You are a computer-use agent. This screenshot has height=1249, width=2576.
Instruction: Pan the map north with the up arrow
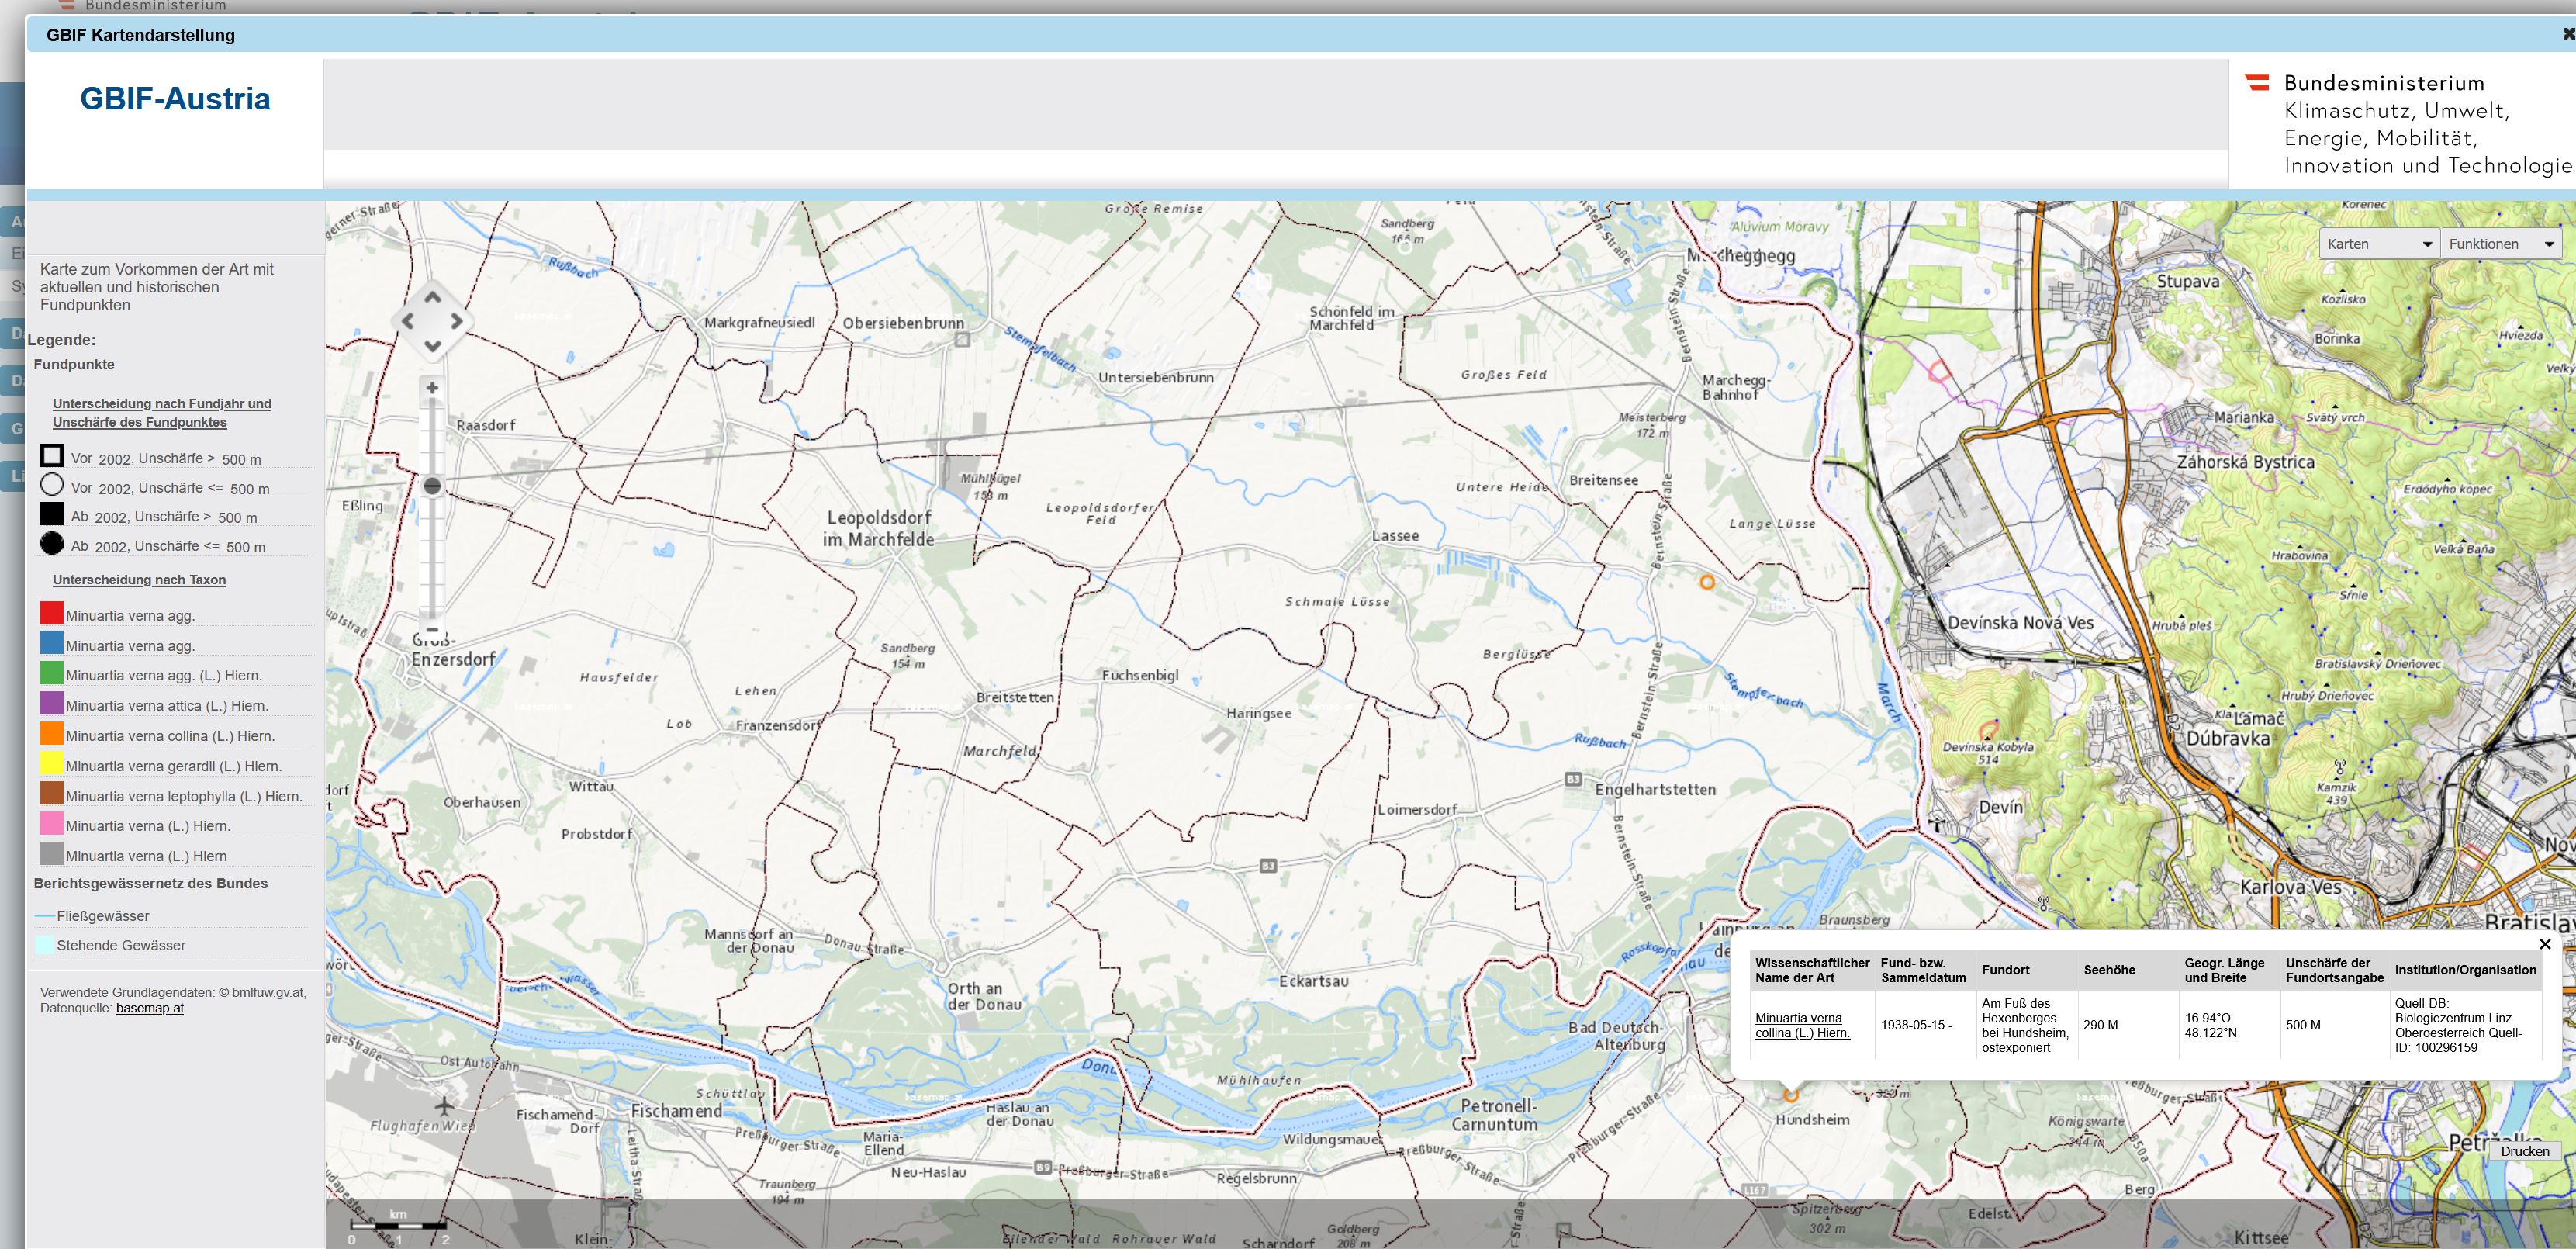point(432,297)
